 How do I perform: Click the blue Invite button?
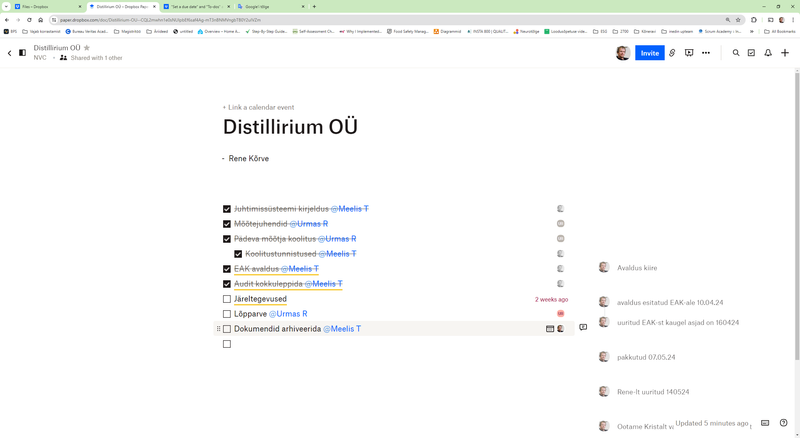[649, 53]
